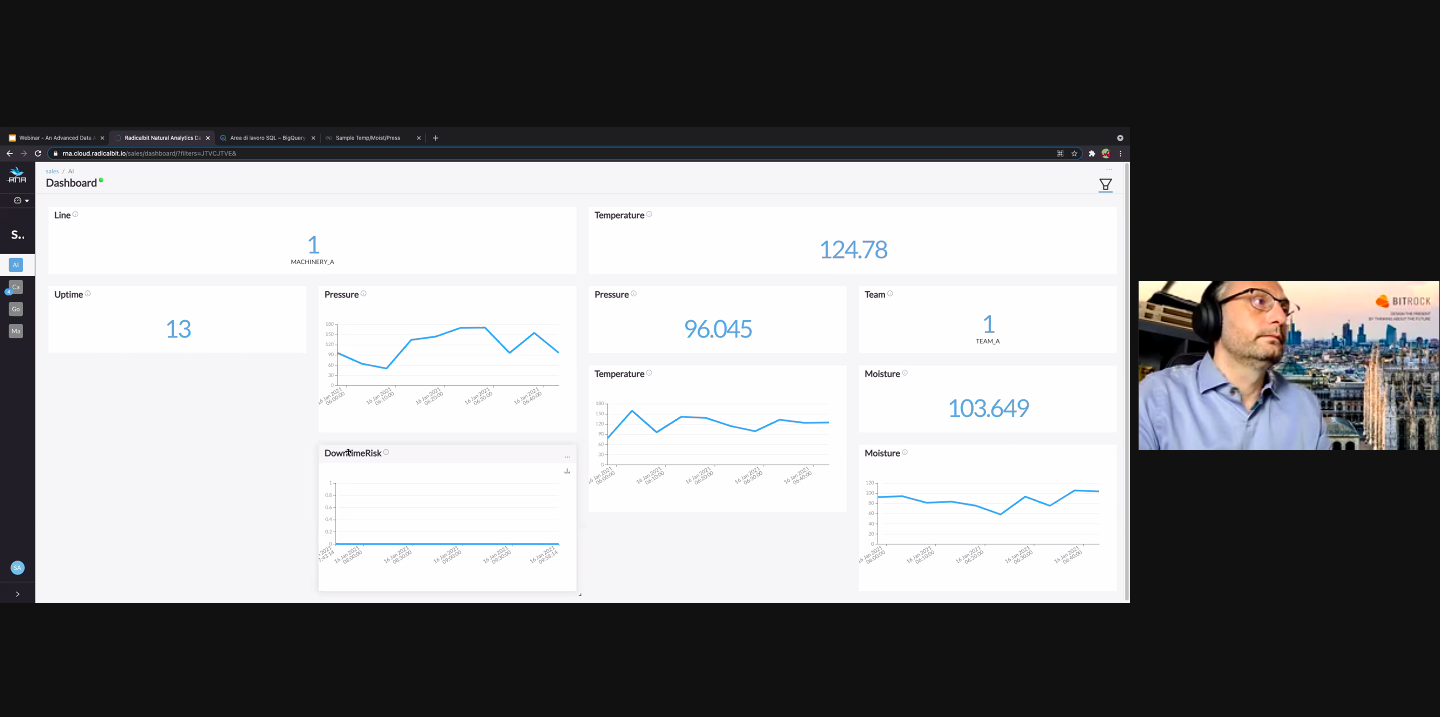Click the Dashboard page title
This screenshot has width=1440, height=717.
pos(71,183)
